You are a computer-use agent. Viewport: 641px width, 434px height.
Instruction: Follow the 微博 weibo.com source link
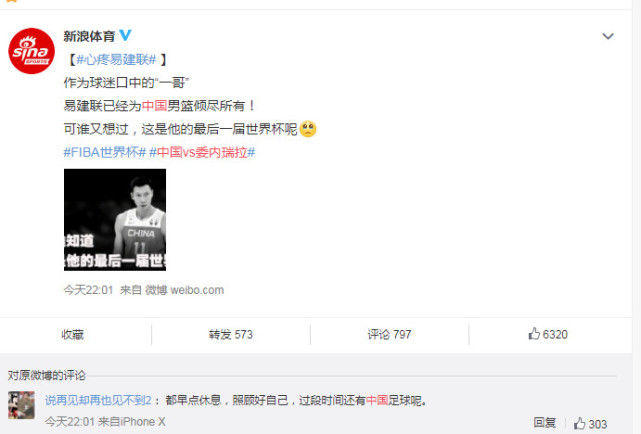(x=184, y=290)
